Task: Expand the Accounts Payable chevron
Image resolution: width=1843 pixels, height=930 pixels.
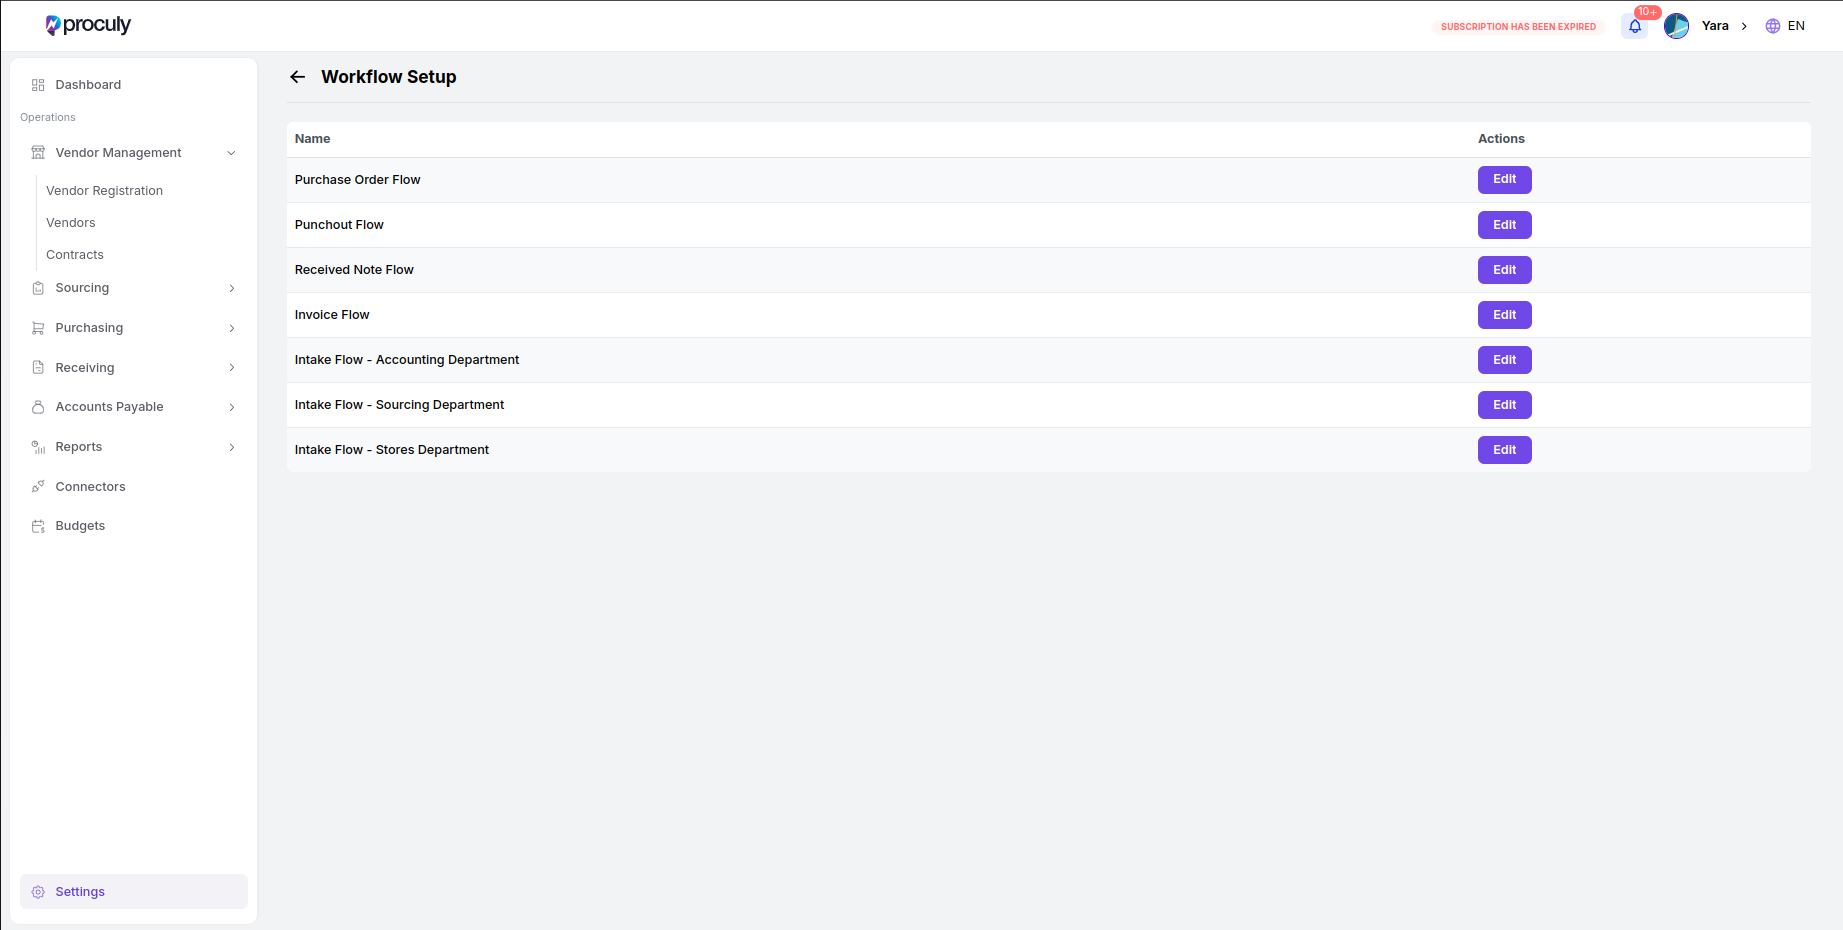Action: [x=231, y=407]
